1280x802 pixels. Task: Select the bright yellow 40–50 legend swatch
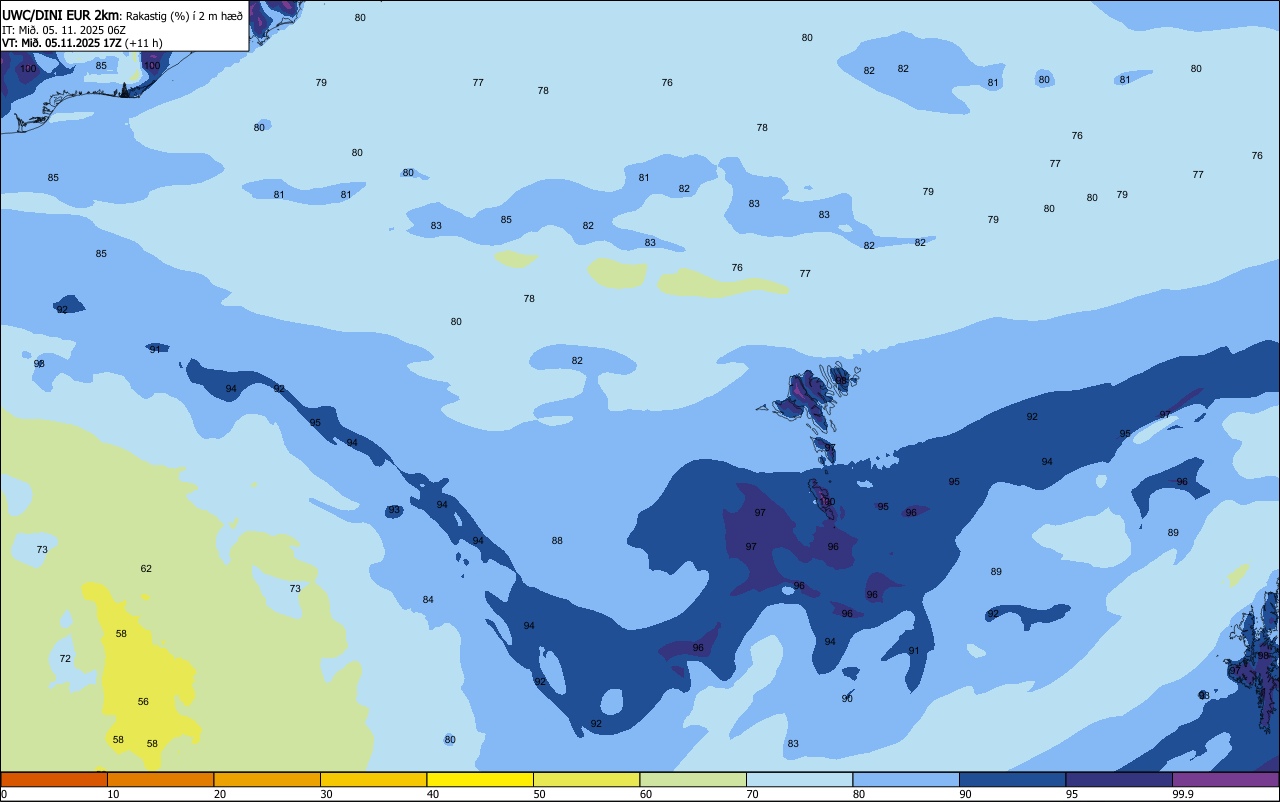pyautogui.click(x=480, y=779)
